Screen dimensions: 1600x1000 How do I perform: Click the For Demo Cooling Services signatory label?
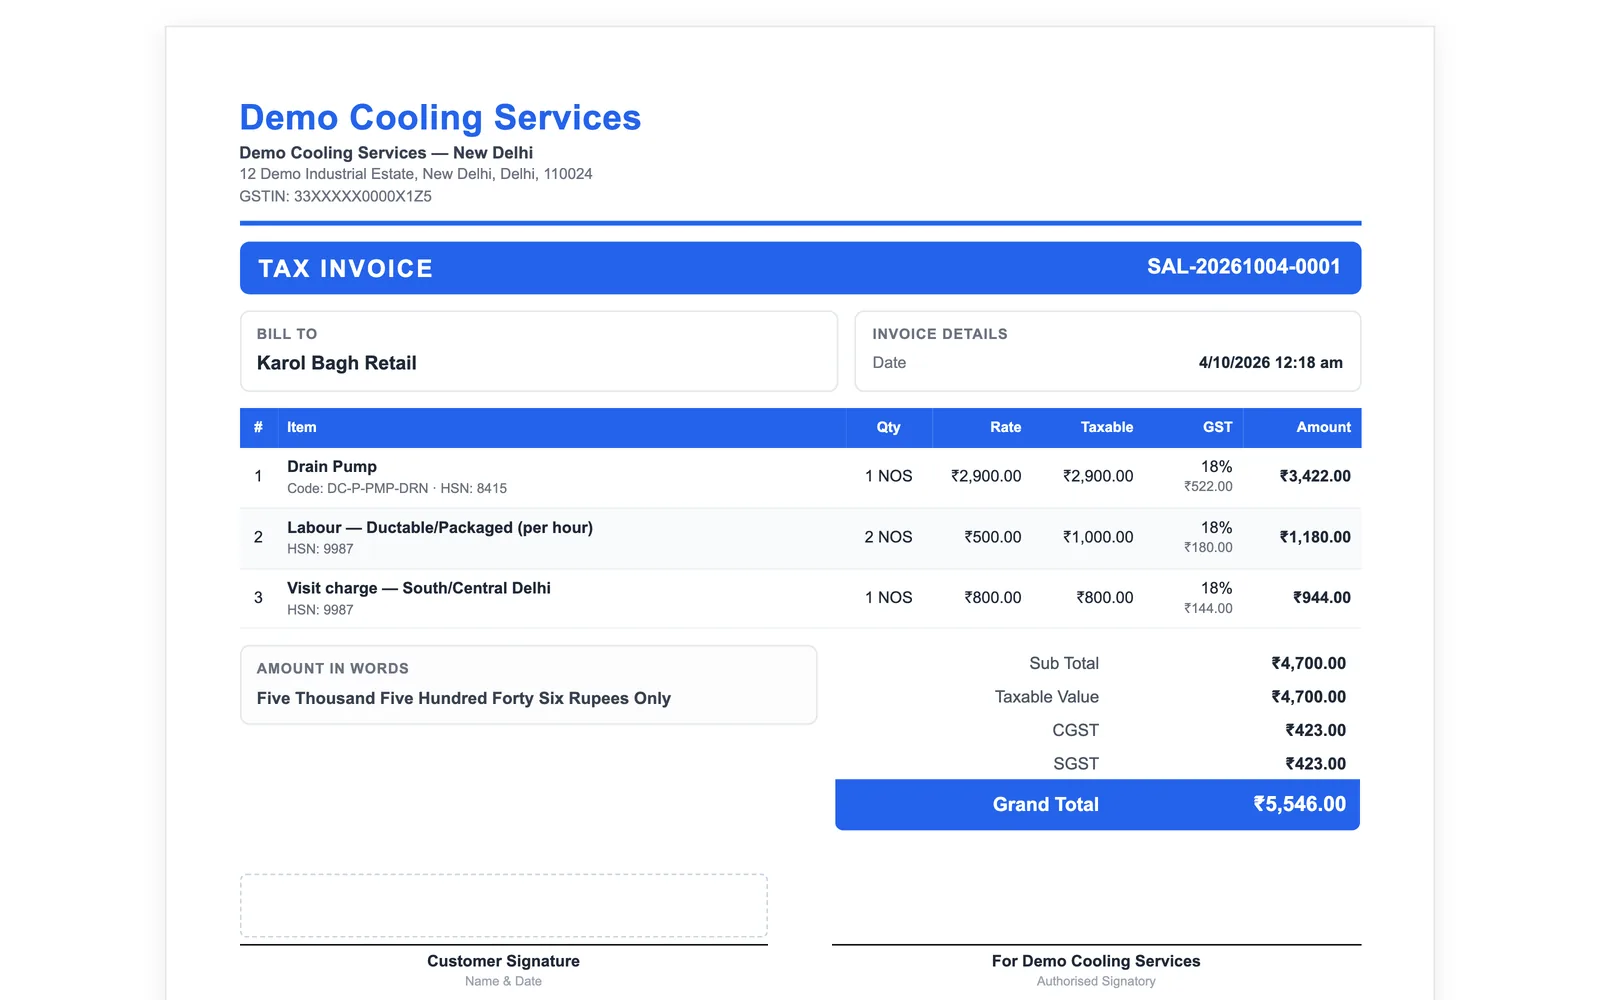point(1096,962)
